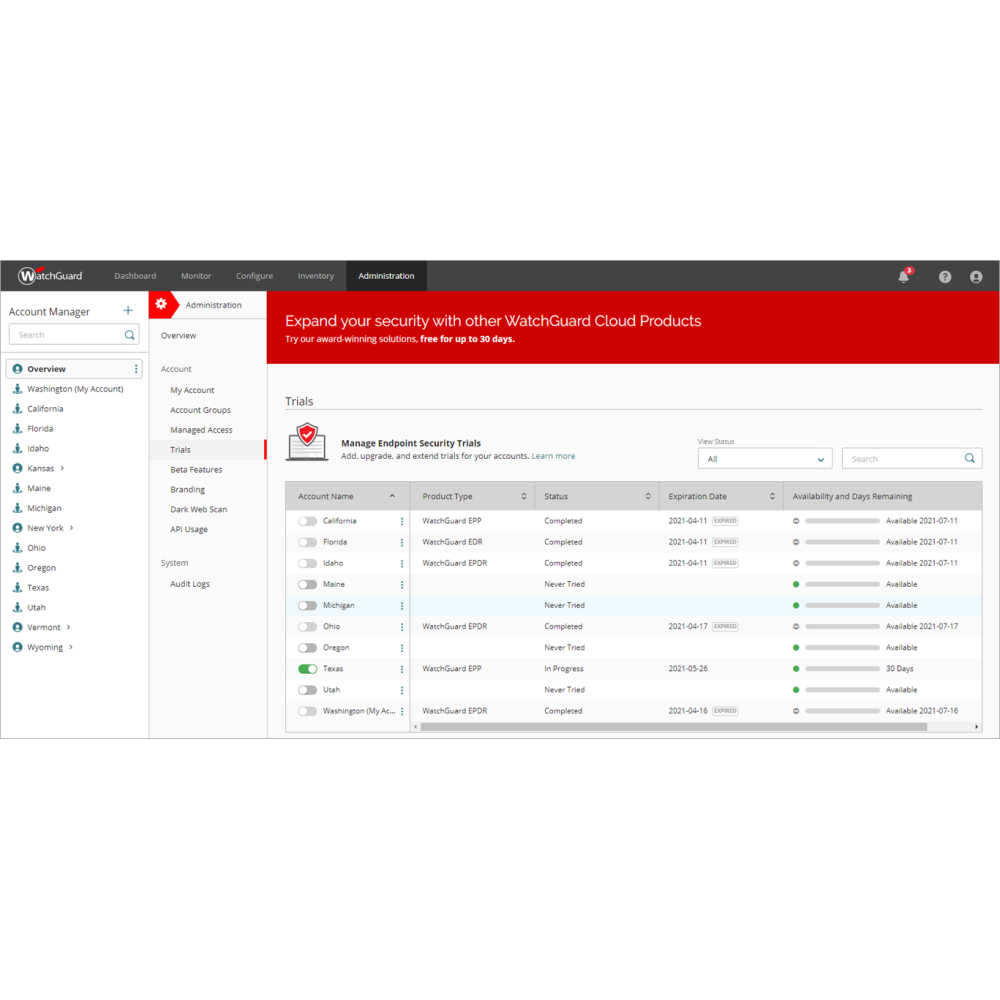1000x1000 pixels.
Task: Enable the Maine trial switch
Action: [307, 584]
